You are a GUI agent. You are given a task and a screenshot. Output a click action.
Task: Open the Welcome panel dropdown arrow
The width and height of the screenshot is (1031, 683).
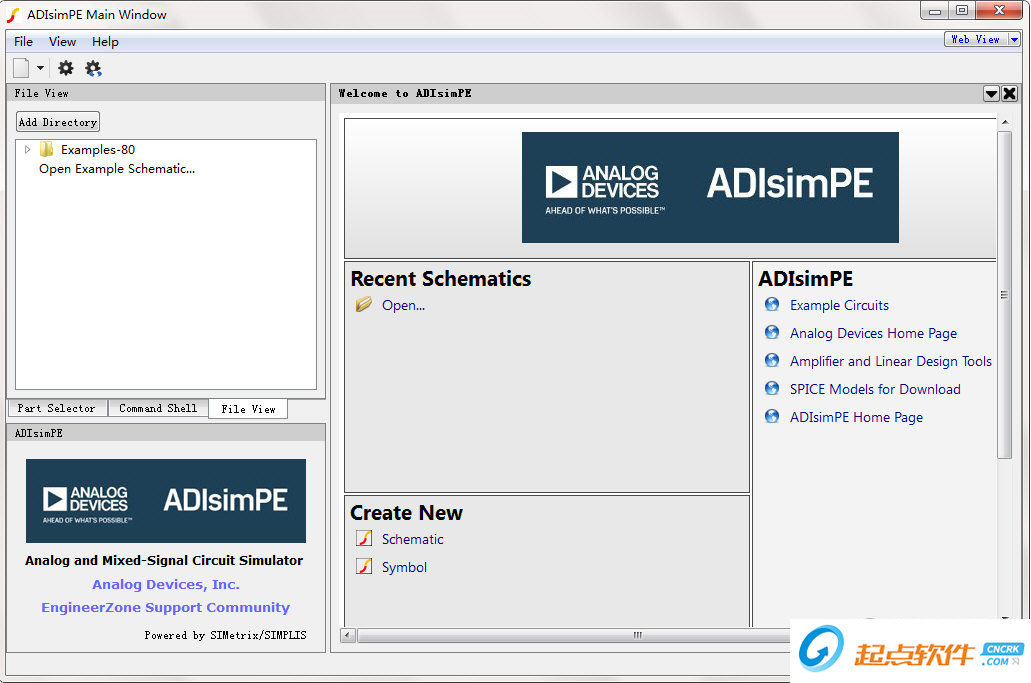click(991, 93)
